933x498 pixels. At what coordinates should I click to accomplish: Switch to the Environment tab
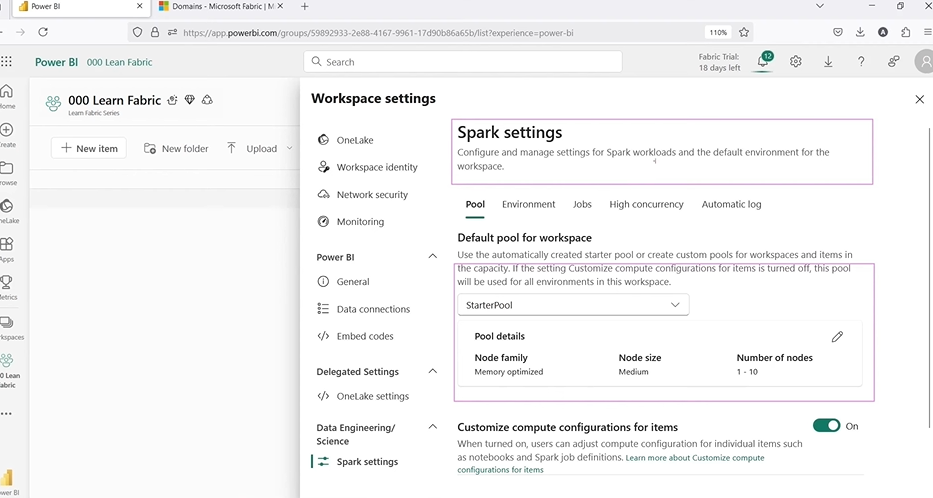528,204
